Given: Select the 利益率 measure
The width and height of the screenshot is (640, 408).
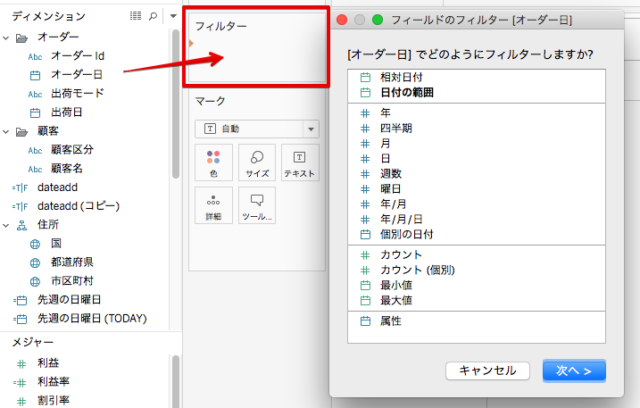Looking at the screenshot, I should coord(53,381).
